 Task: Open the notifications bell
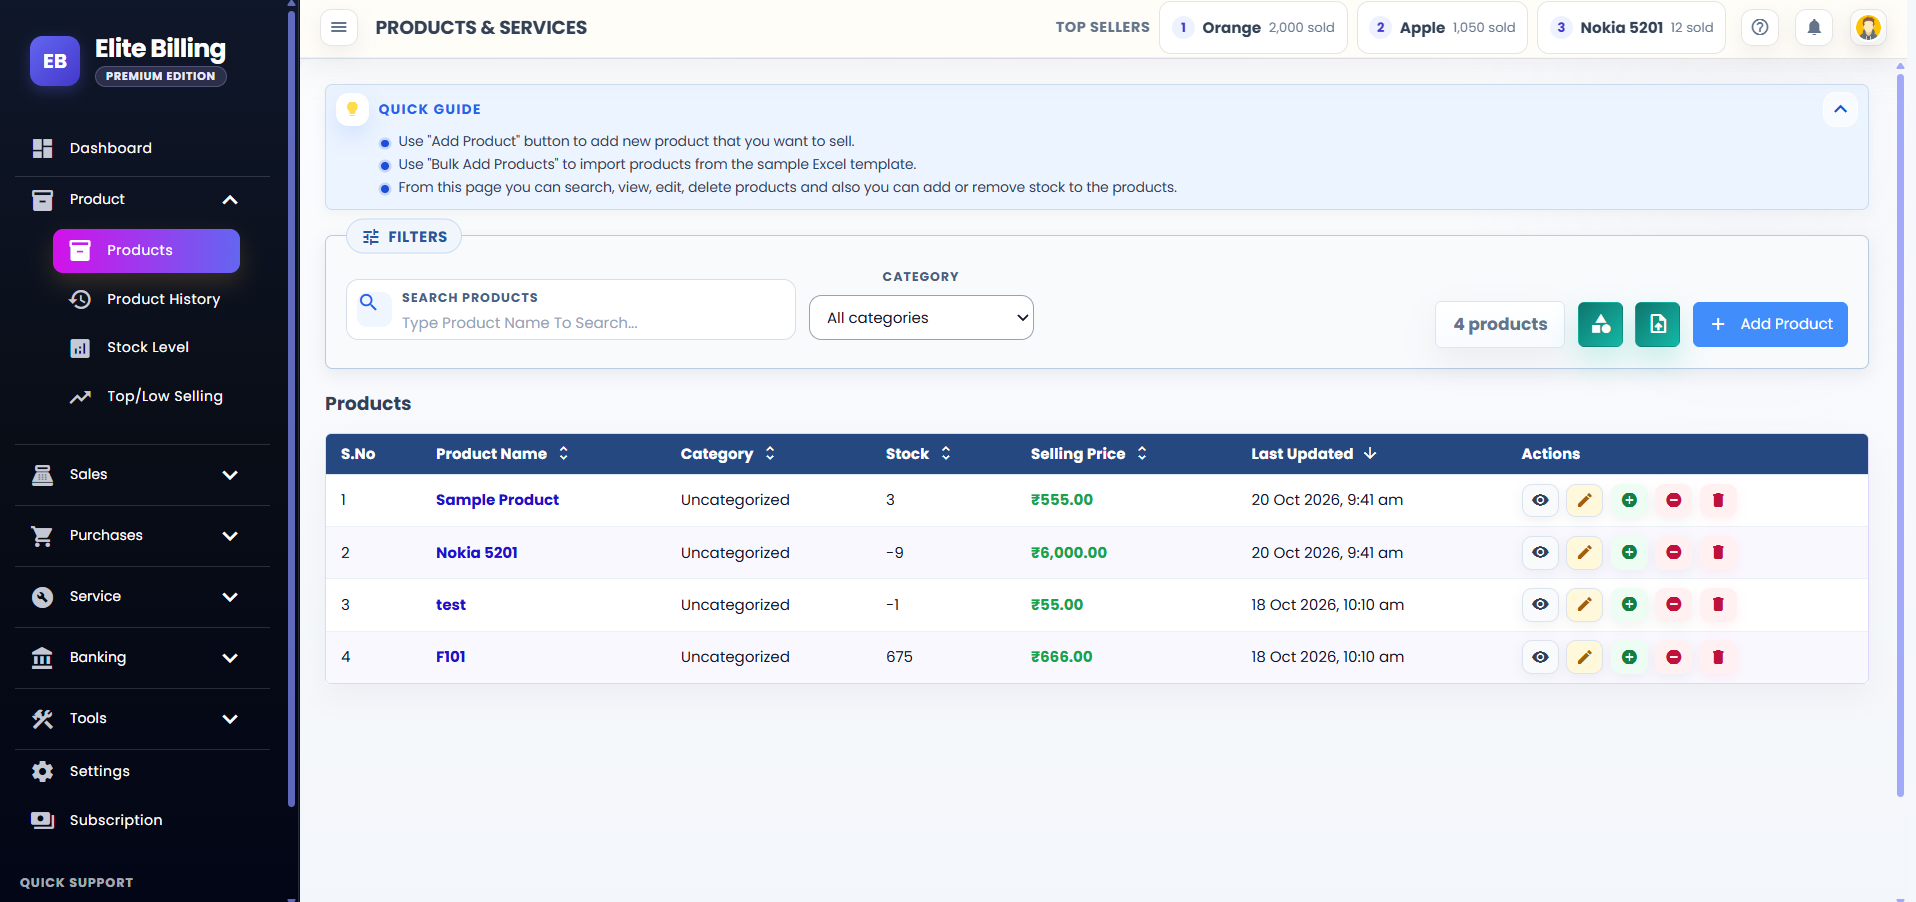(1814, 27)
